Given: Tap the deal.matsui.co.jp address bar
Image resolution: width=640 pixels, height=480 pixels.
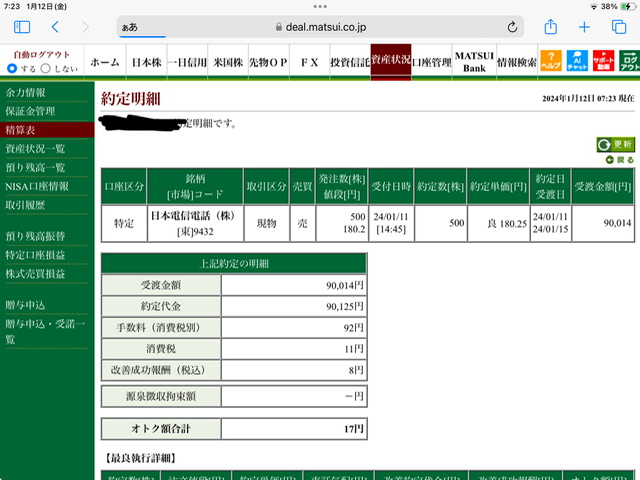Looking at the screenshot, I should [320, 27].
